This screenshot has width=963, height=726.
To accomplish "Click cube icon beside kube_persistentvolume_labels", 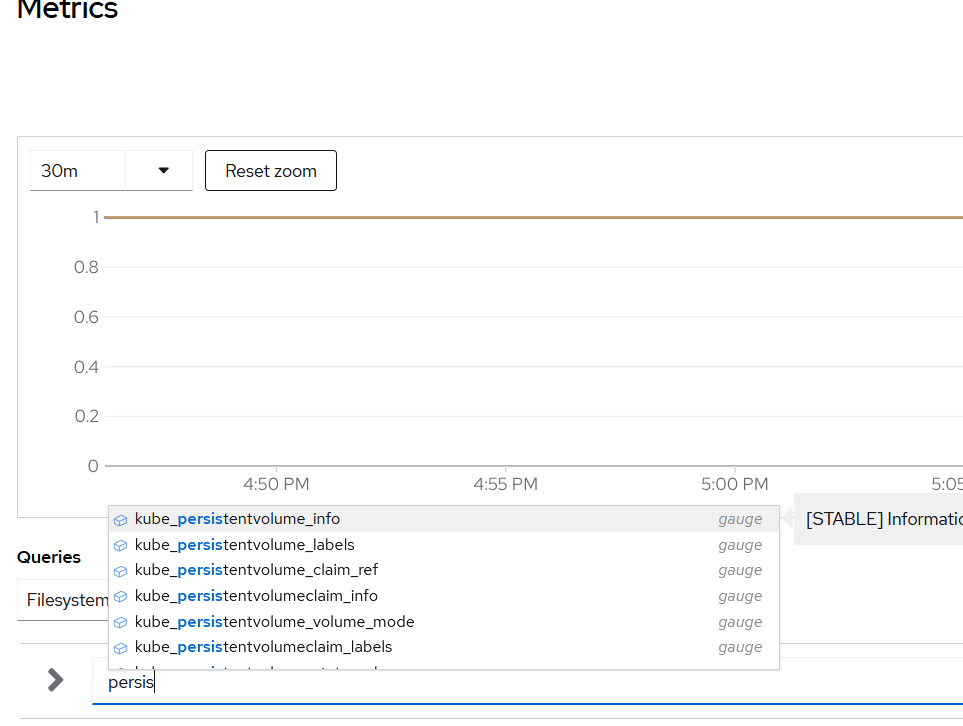I will [x=121, y=546].
